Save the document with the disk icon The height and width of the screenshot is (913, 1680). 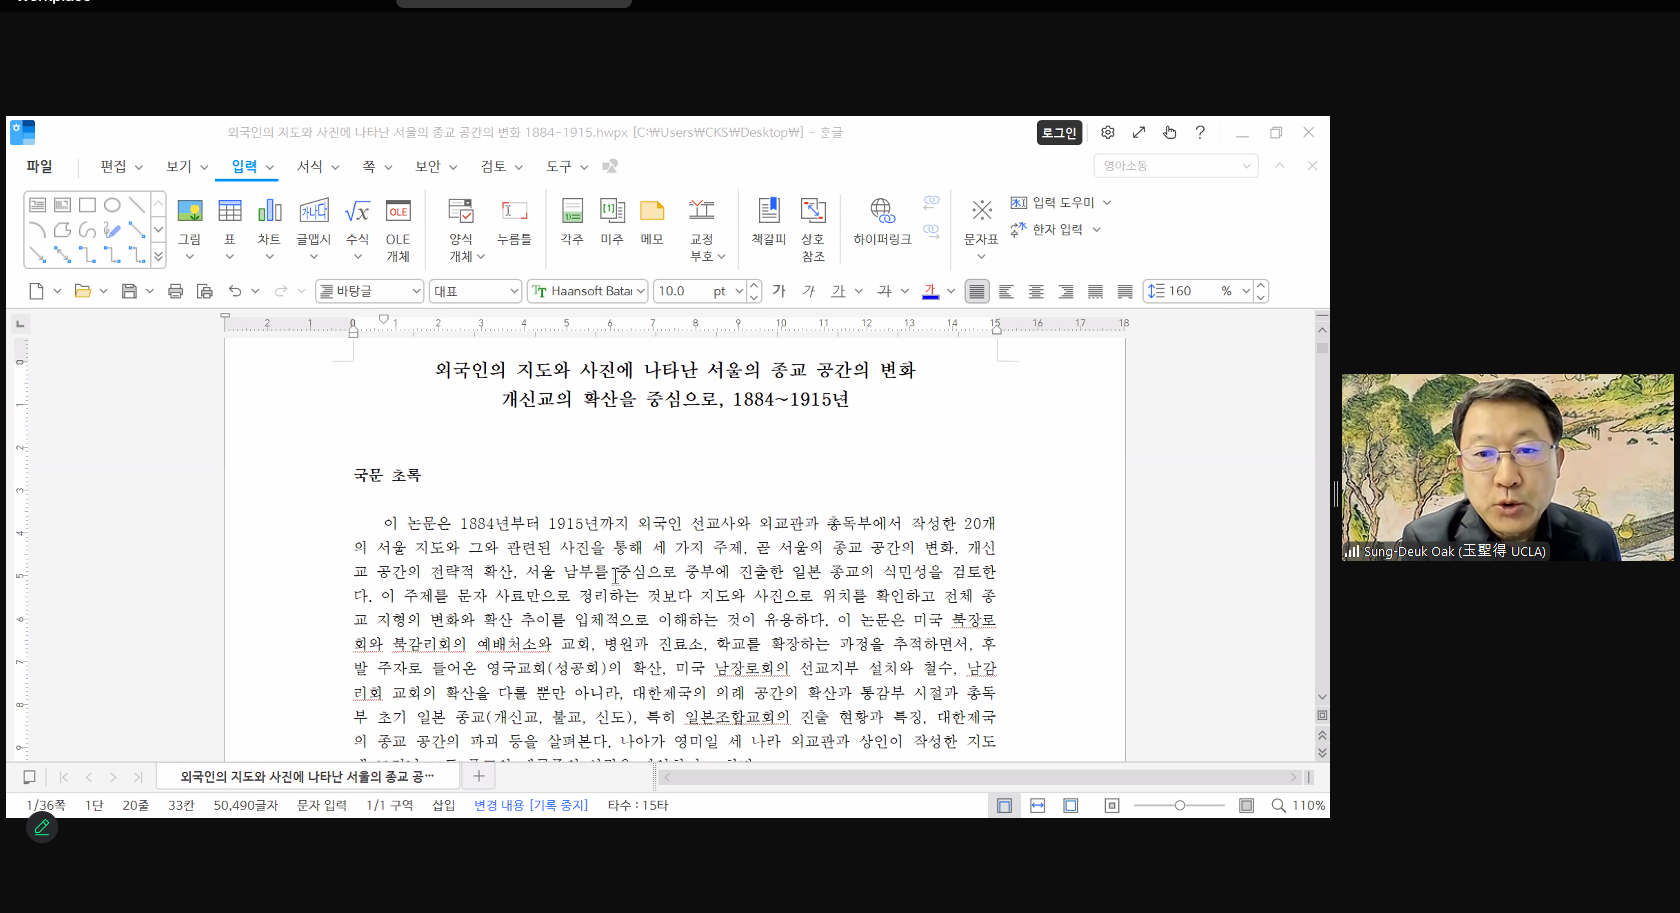[129, 291]
